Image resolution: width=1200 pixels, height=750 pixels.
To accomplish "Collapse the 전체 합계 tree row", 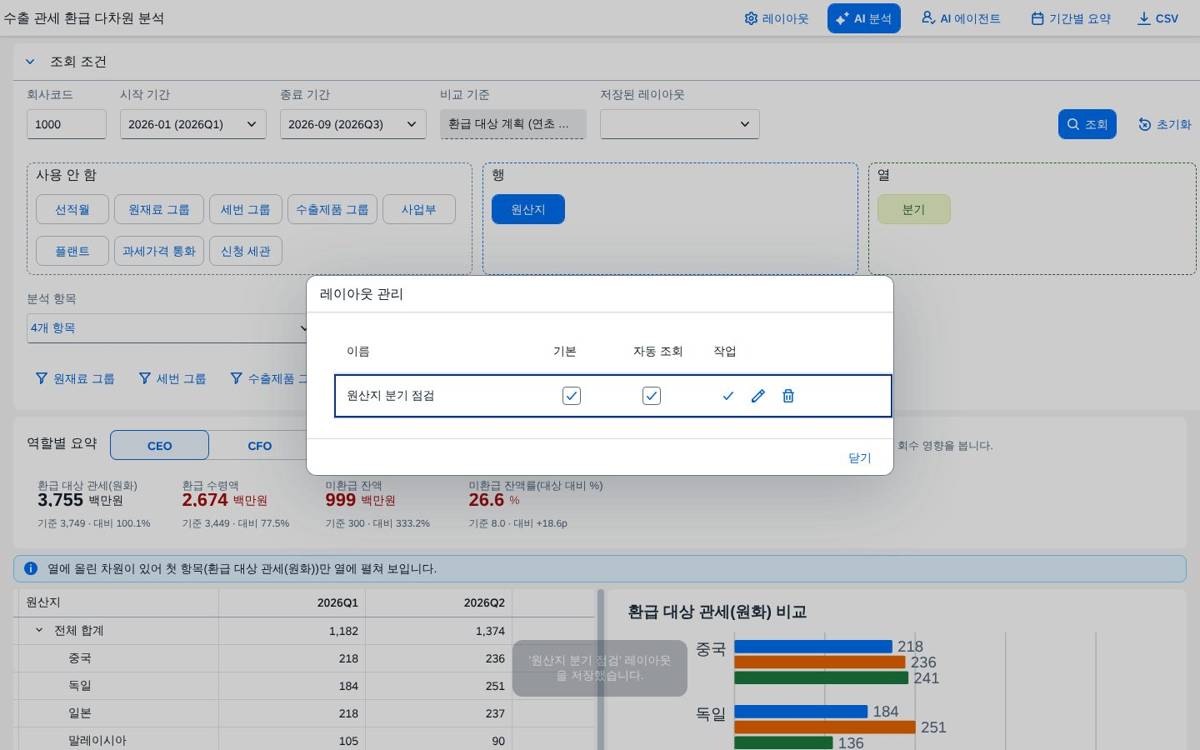I will tap(39, 631).
